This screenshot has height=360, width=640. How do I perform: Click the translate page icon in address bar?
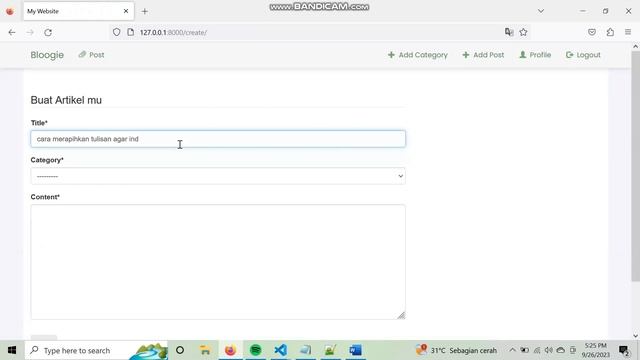[509, 32]
